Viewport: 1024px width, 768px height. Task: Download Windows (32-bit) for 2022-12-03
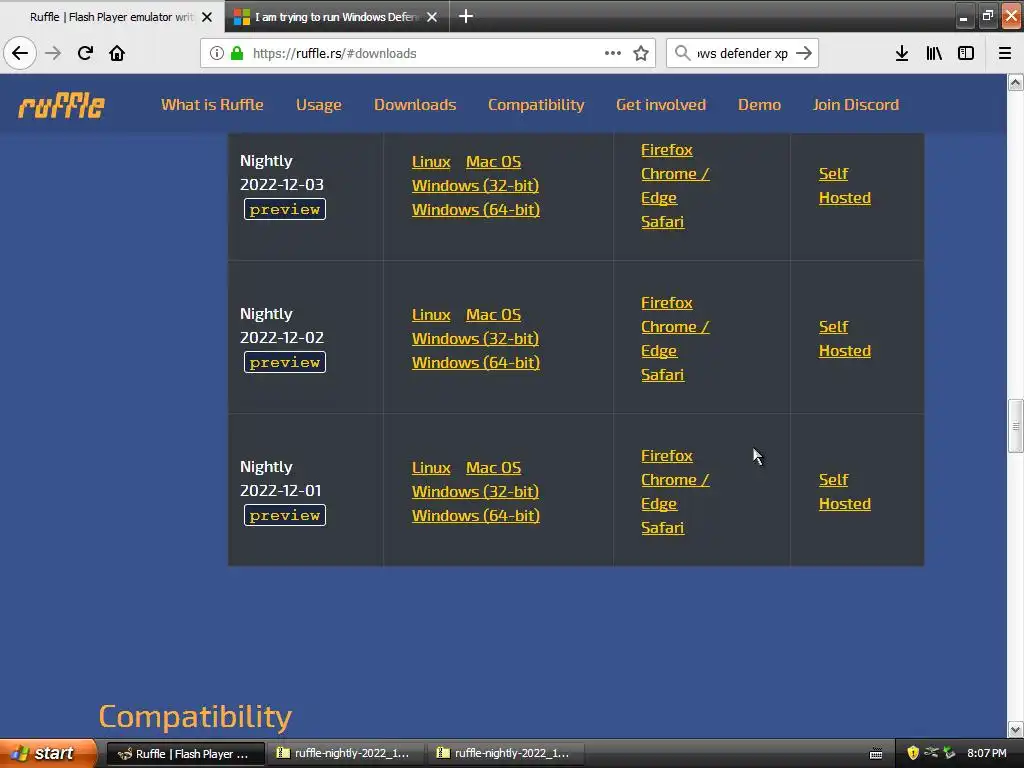point(475,185)
